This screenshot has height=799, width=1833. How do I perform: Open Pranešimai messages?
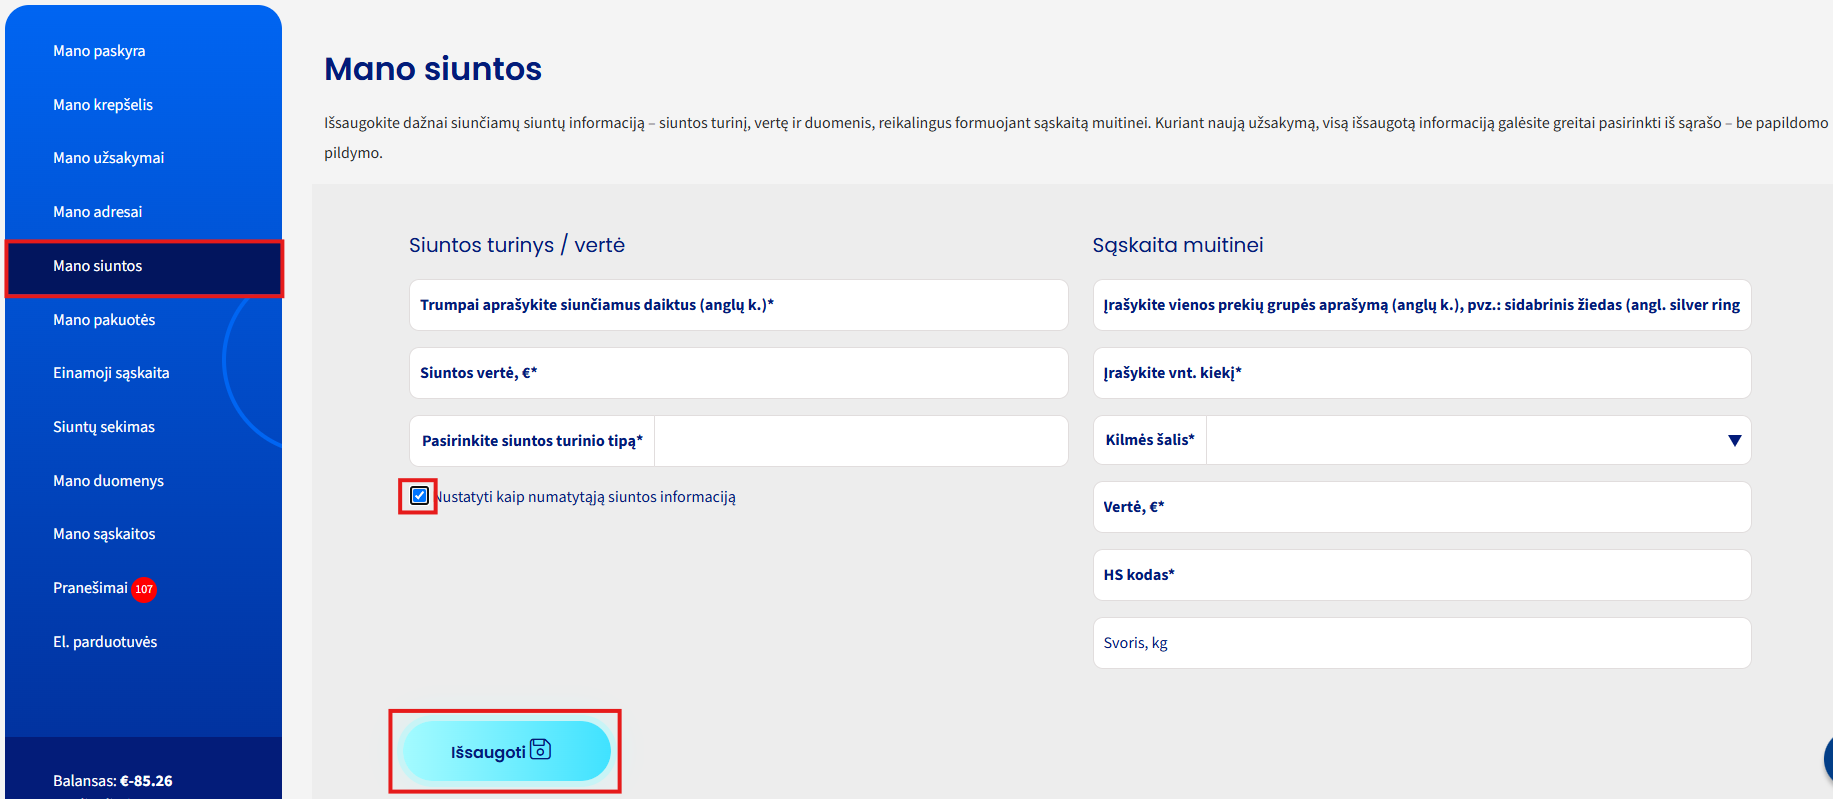[x=90, y=588]
